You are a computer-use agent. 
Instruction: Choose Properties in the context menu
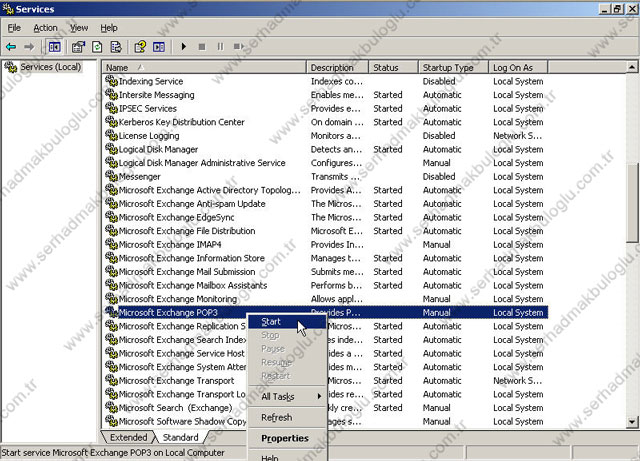tap(287, 438)
